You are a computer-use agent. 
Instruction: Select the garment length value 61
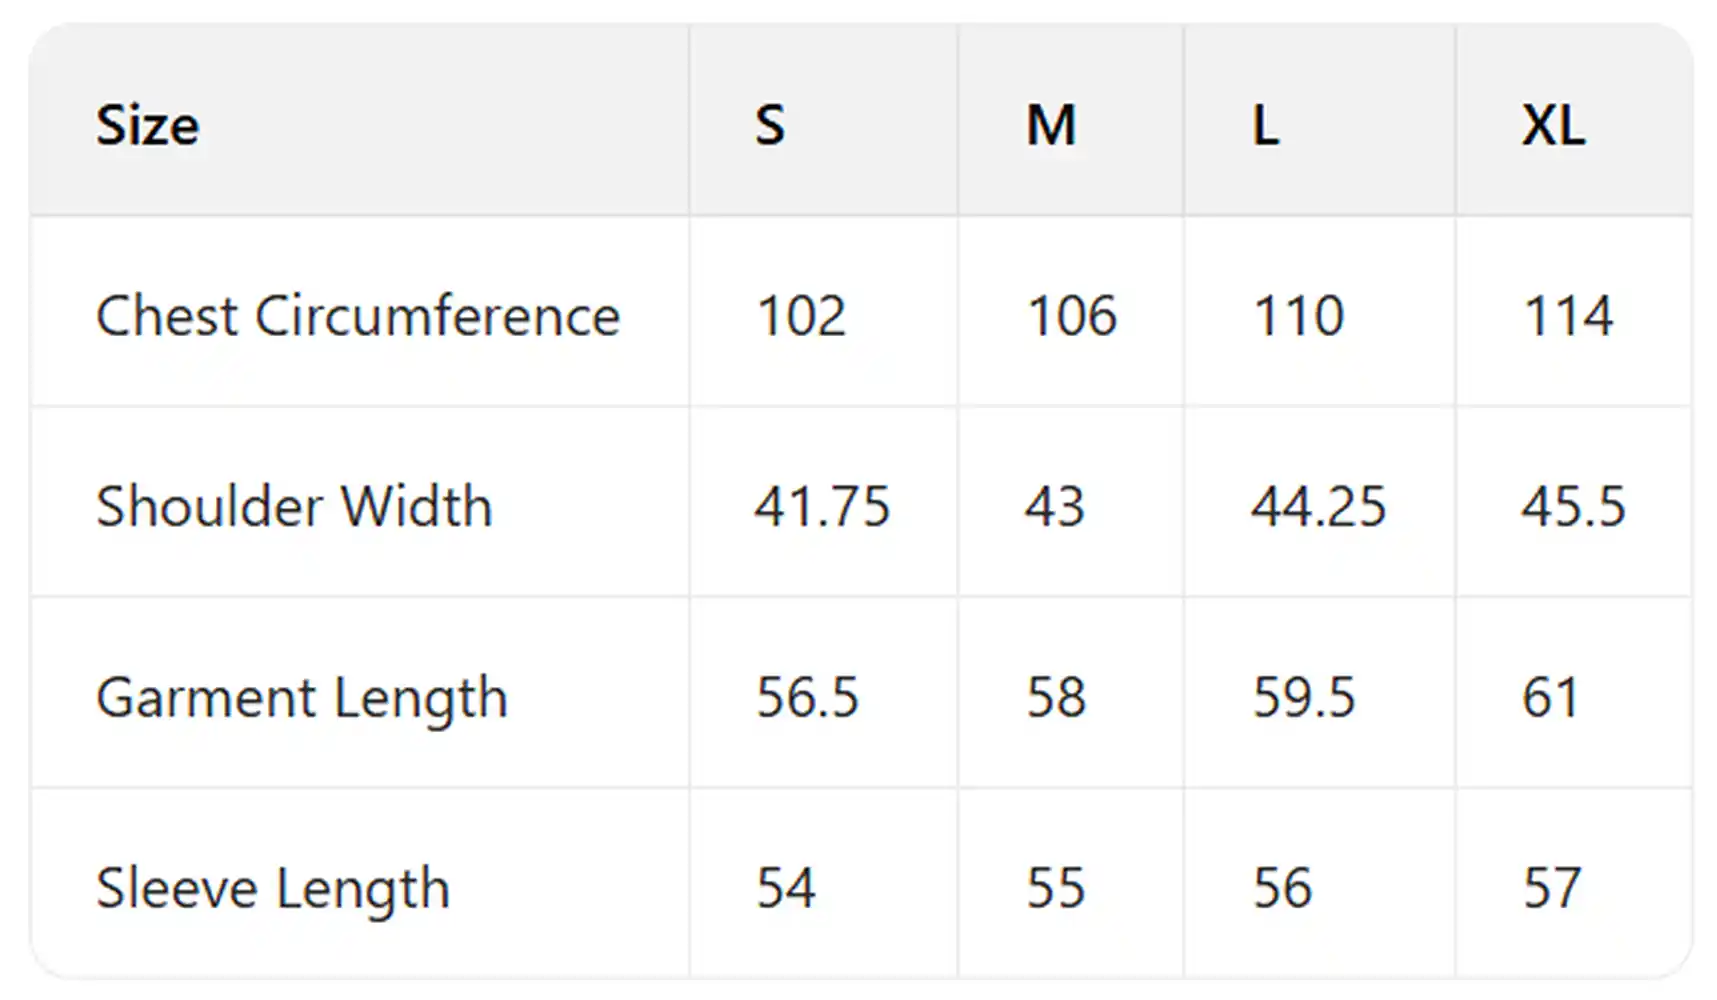click(x=1550, y=697)
